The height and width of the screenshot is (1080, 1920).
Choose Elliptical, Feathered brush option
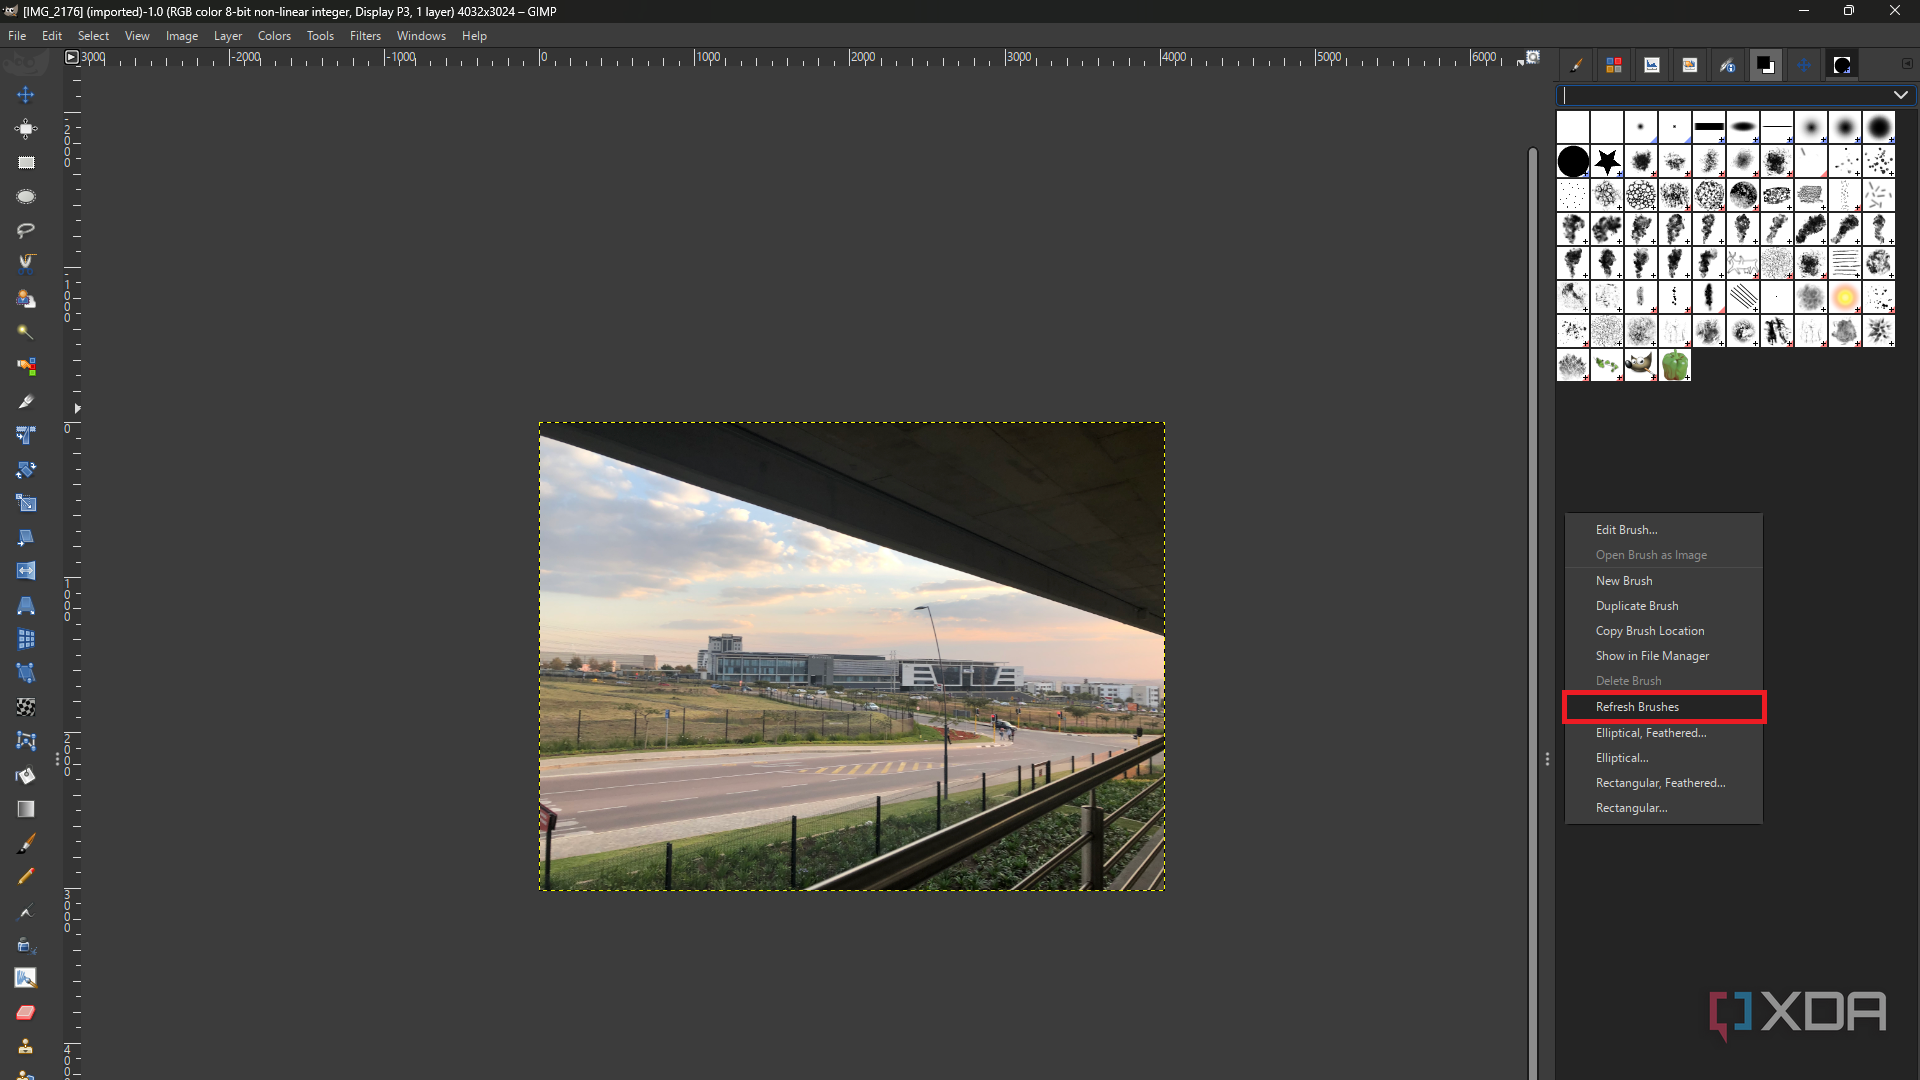[x=1664, y=733]
